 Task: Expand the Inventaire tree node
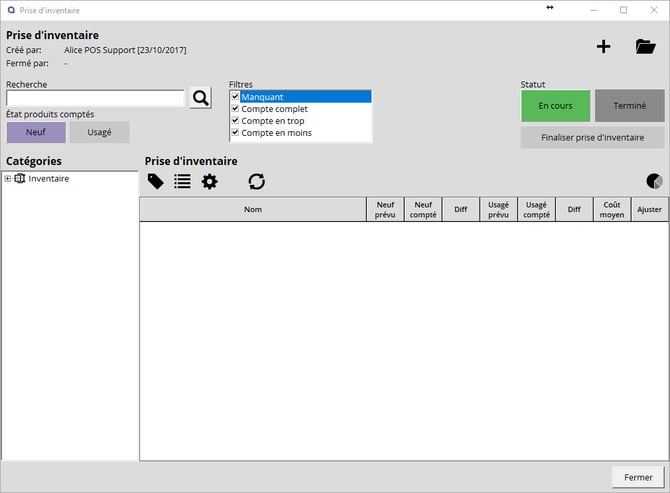(x=8, y=179)
